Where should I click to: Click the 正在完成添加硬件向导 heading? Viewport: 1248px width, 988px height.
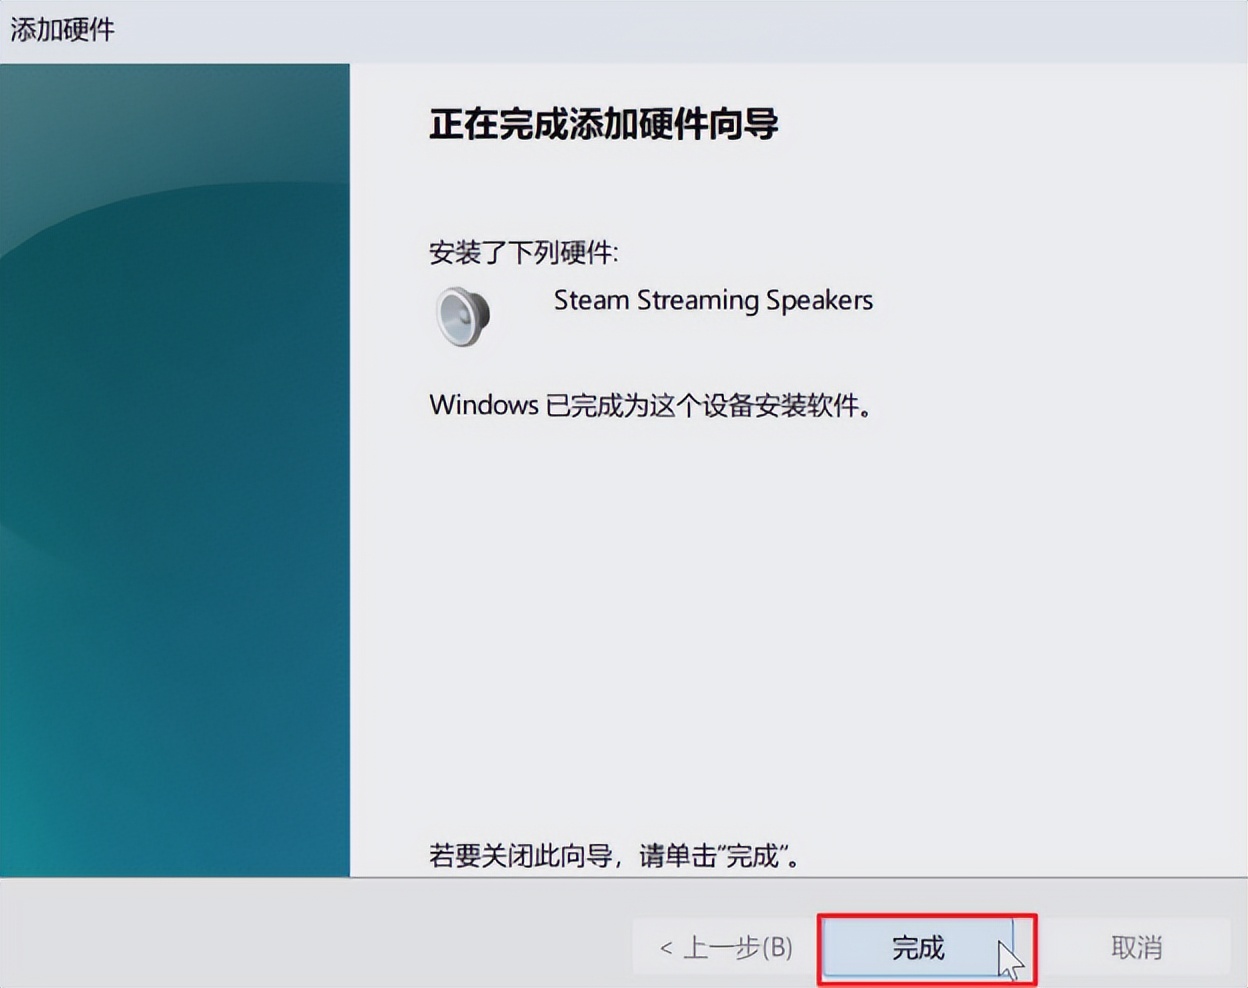(603, 124)
